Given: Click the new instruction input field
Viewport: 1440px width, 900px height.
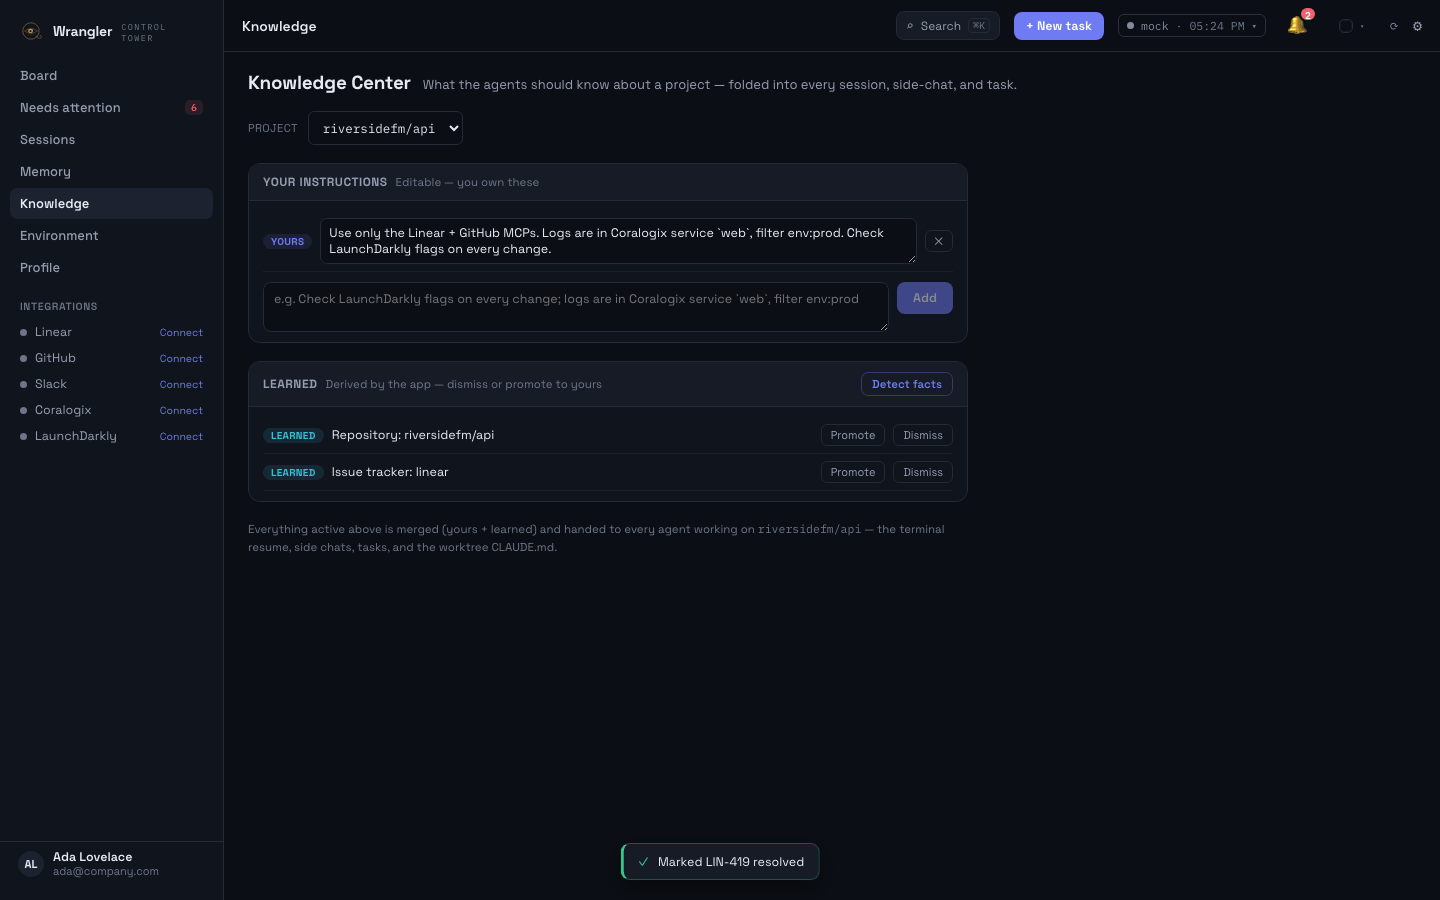Looking at the screenshot, I should [x=576, y=306].
